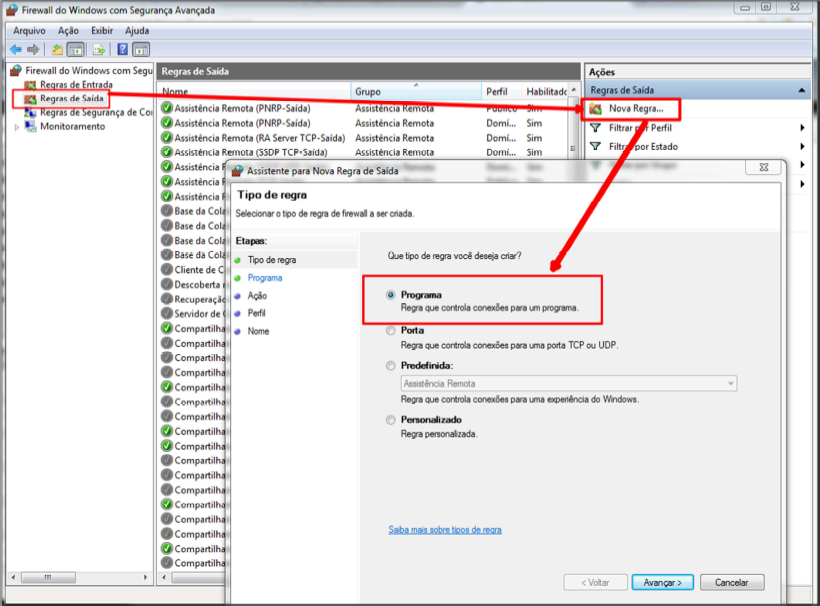Toggle the action pane toolbar icon
This screenshot has width=820, height=606.
pos(141,50)
